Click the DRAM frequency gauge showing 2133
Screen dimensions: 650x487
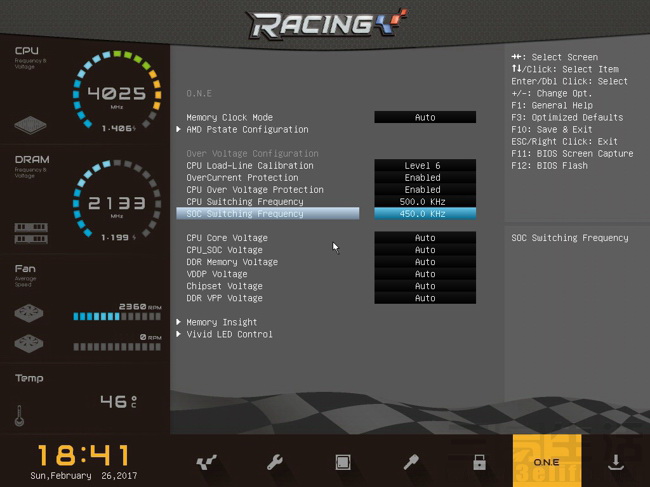(117, 201)
